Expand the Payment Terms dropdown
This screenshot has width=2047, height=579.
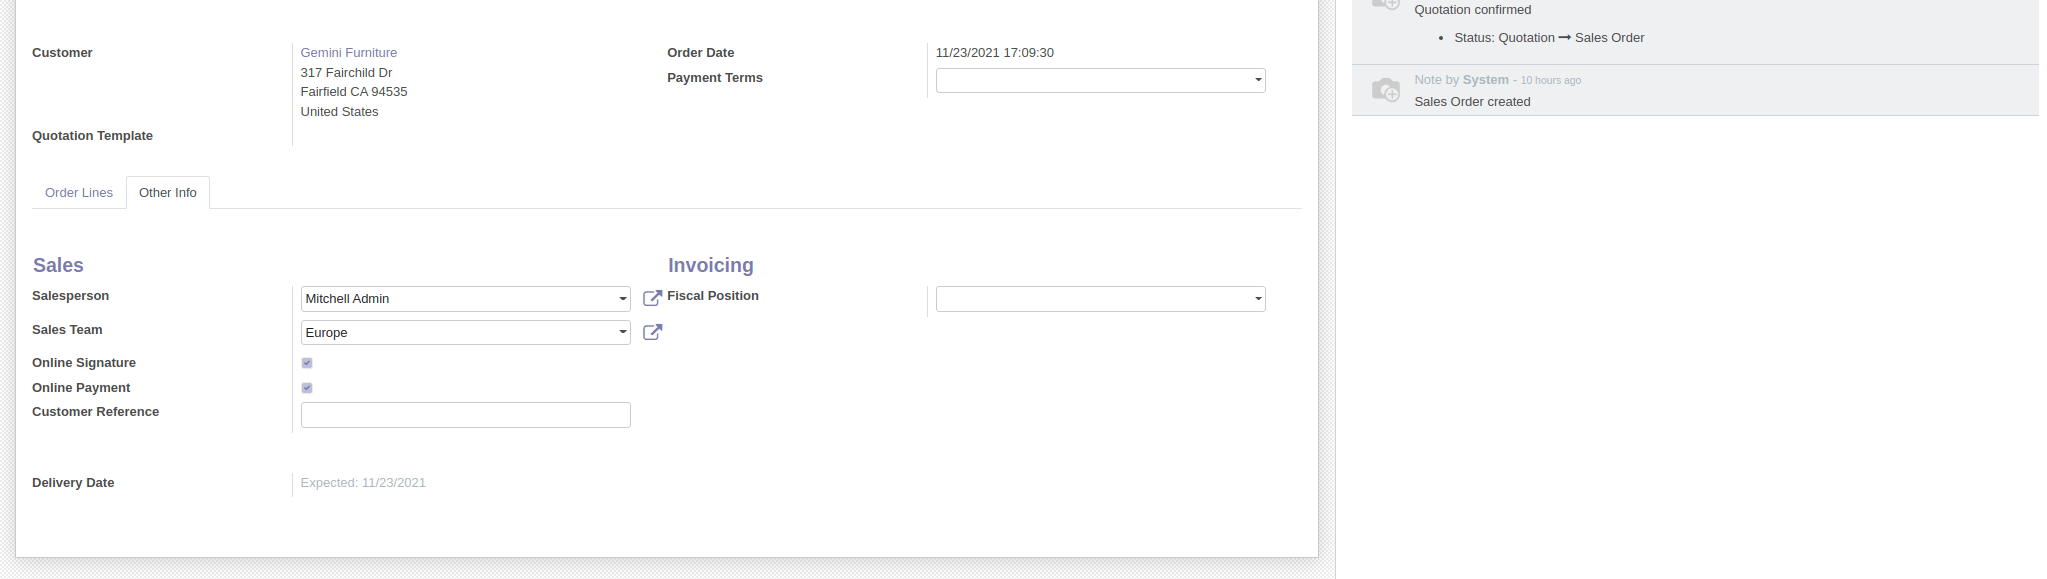point(1100,80)
